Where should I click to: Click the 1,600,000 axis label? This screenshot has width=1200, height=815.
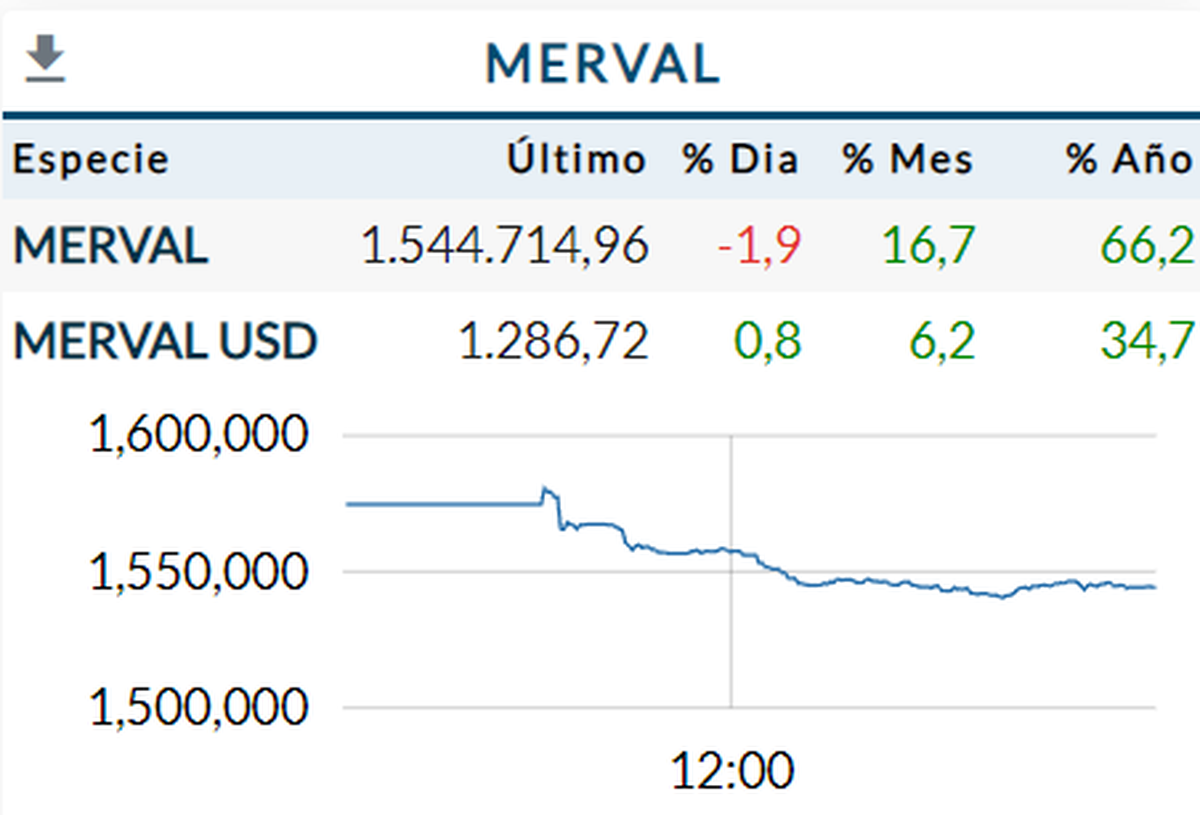[x=199, y=435]
